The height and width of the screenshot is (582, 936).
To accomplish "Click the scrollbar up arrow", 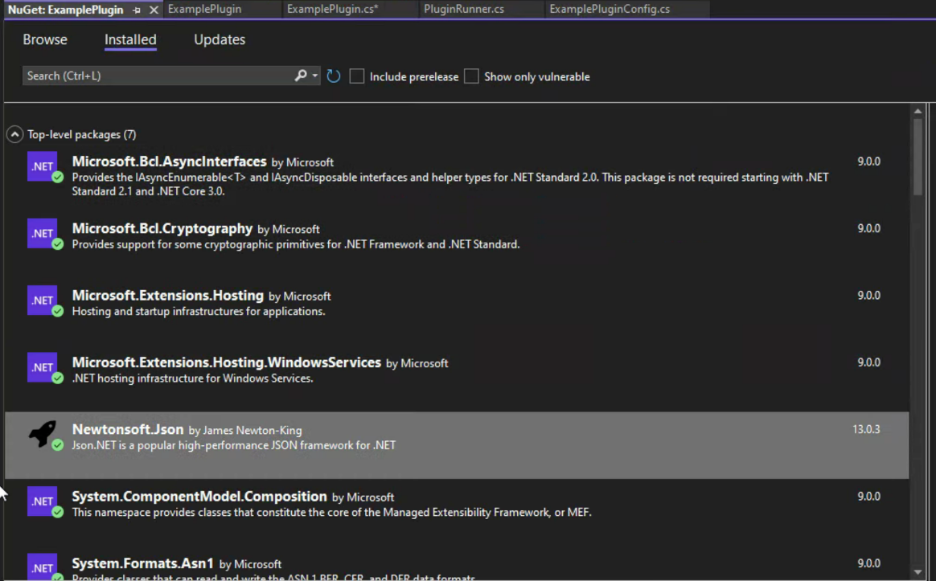I will coord(917,111).
